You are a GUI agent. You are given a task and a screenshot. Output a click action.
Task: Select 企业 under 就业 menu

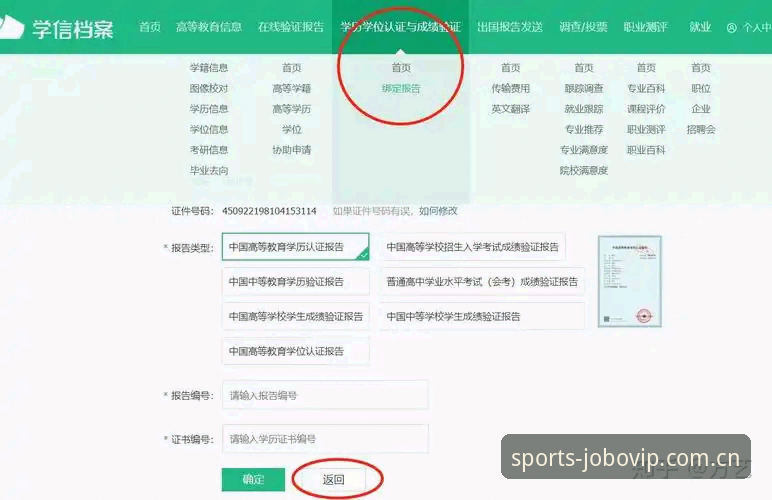701,109
